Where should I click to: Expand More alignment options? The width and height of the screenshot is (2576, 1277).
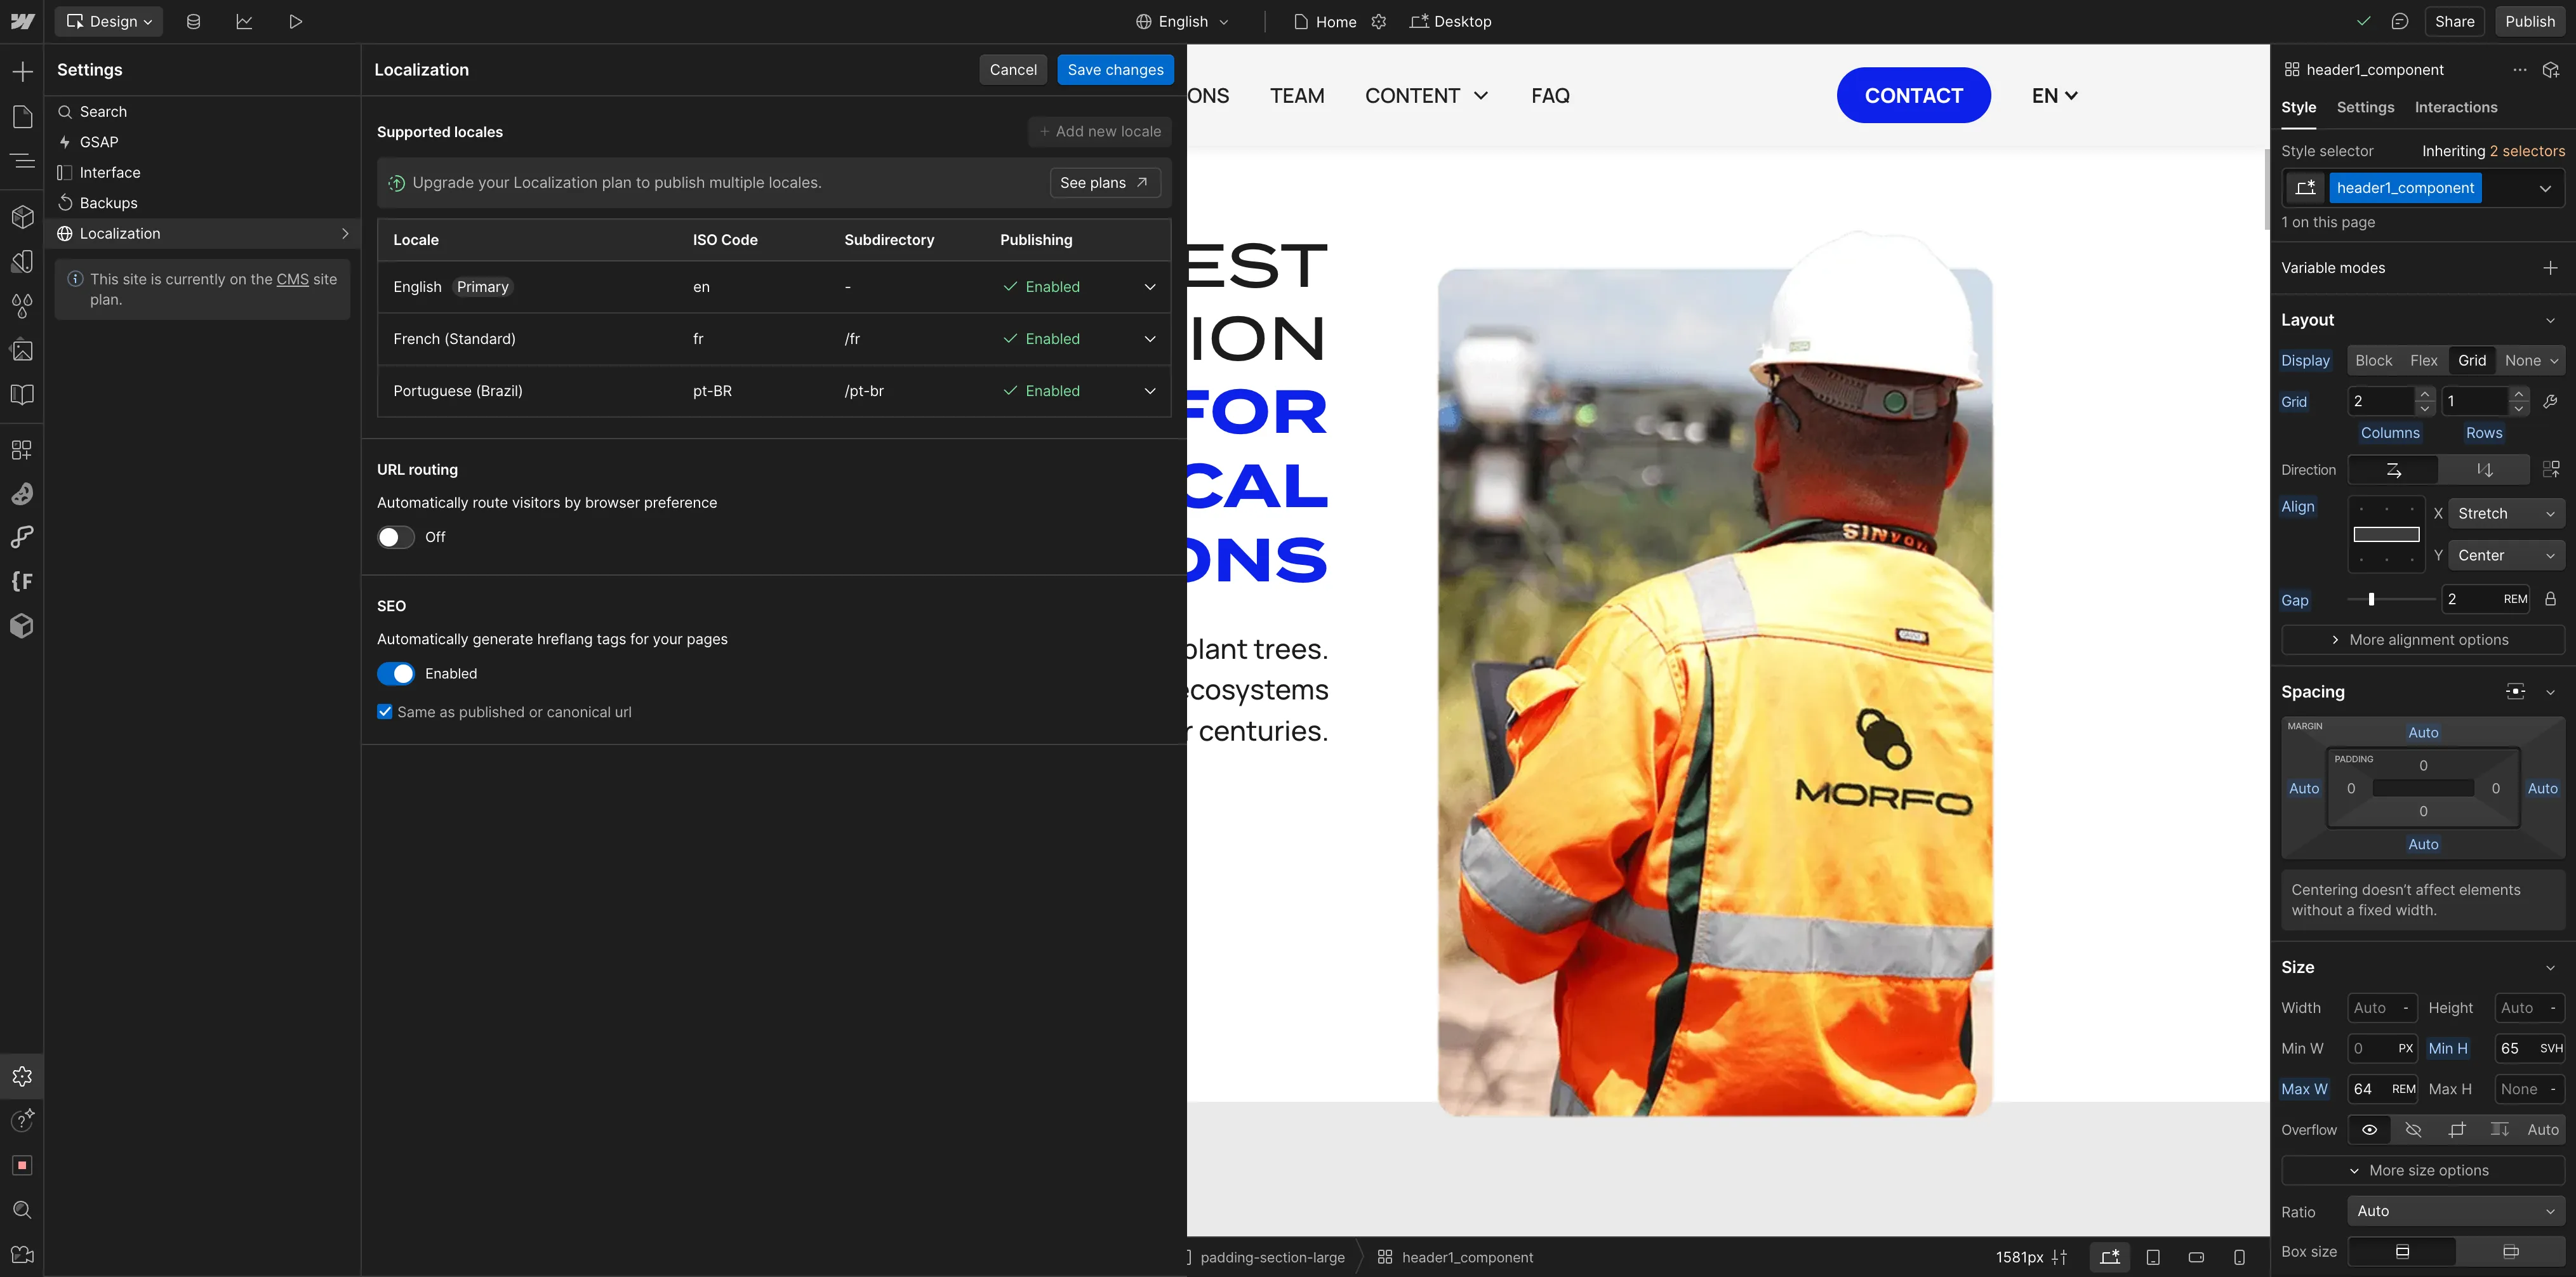[2423, 640]
